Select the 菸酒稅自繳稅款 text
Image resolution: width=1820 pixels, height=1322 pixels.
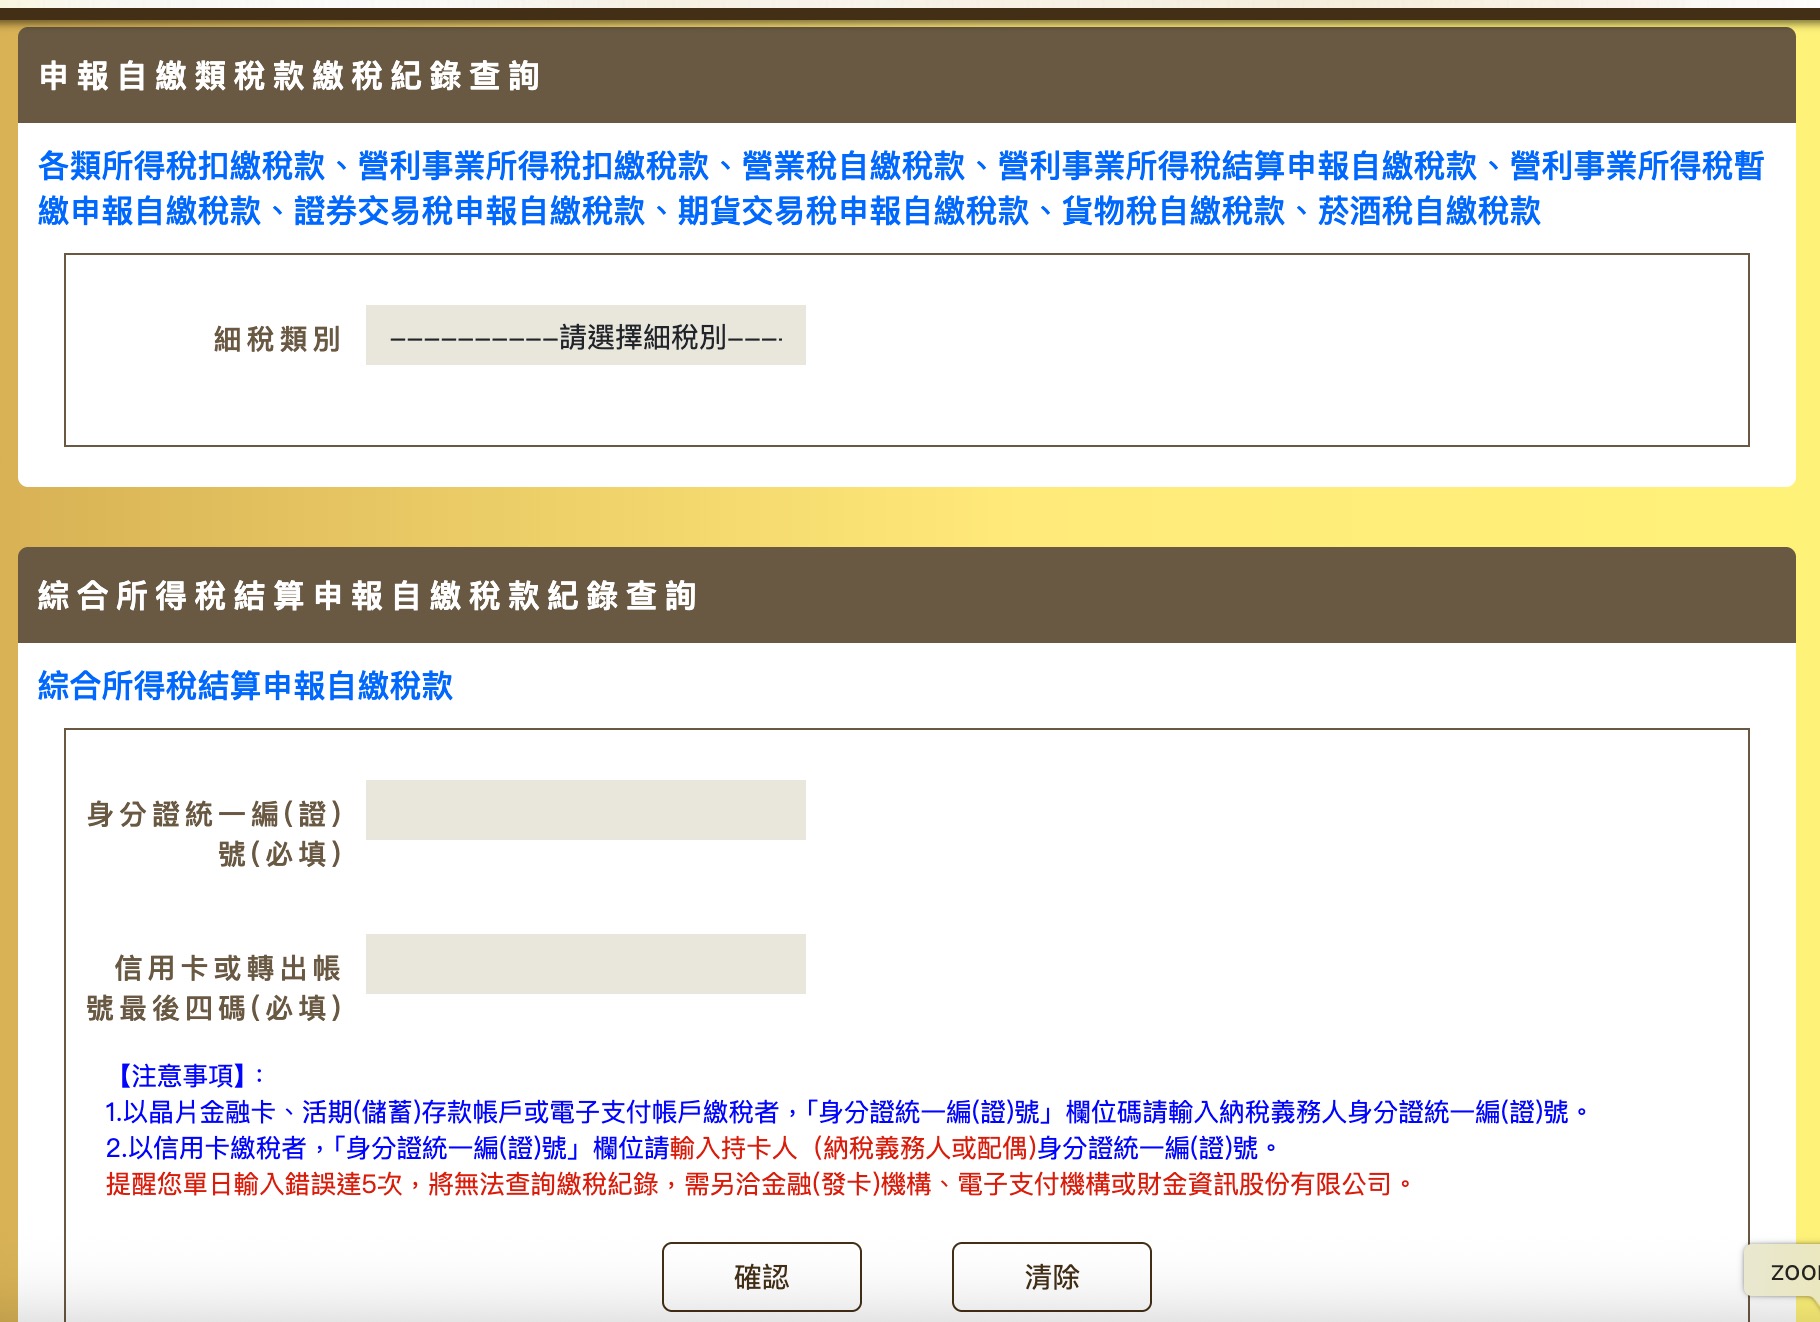click(x=1429, y=211)
